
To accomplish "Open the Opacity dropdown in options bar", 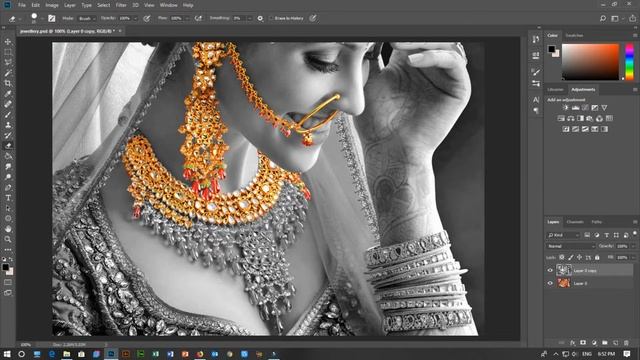I will click(x=136, y=18).
